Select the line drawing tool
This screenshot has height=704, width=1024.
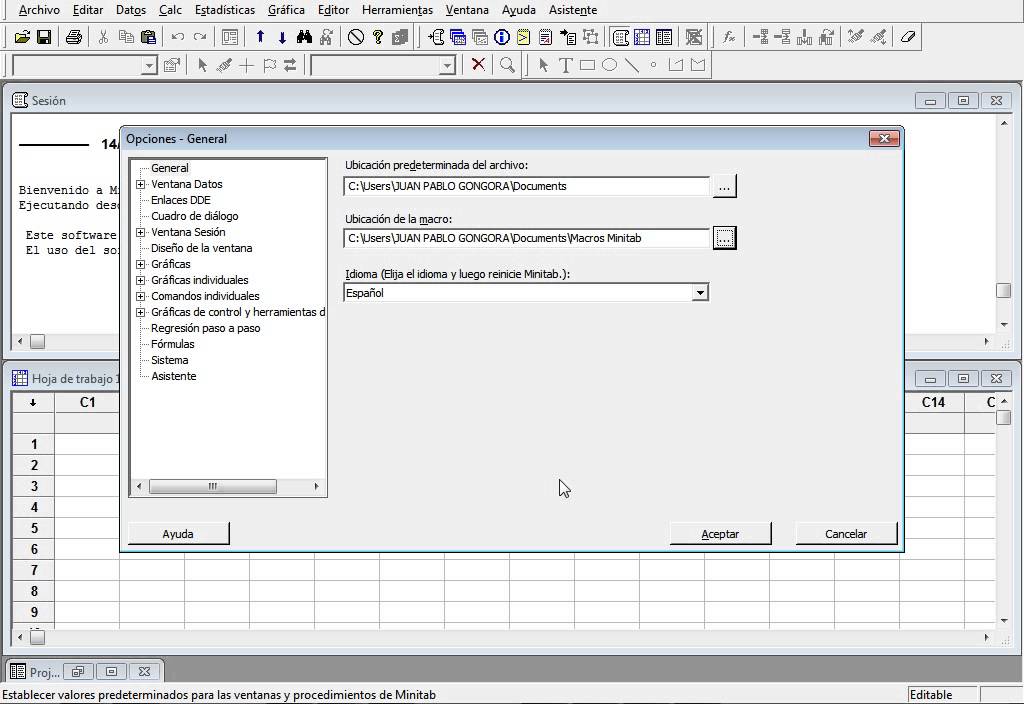(632, 65)
